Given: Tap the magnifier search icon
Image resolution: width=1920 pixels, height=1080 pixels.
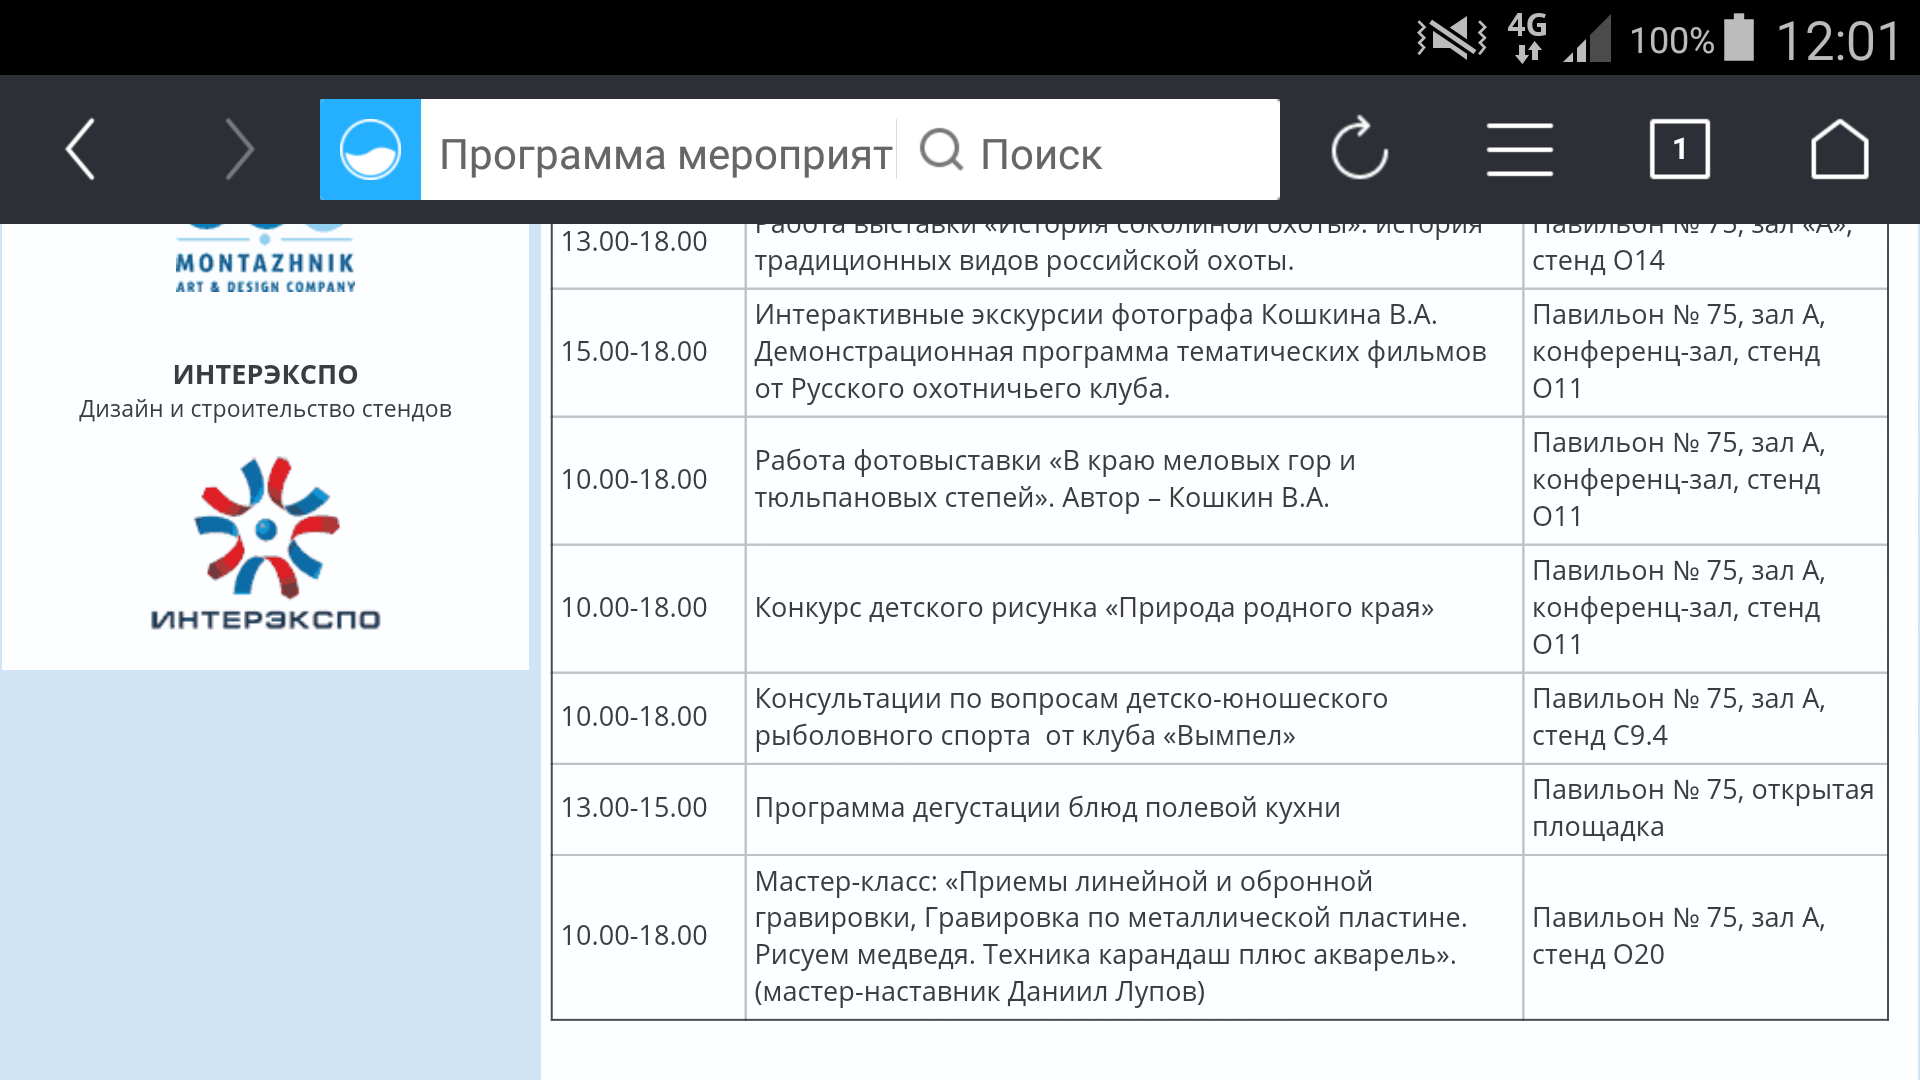Looking at the screenshot, I should pyautogui.click(x=941, y=151).
